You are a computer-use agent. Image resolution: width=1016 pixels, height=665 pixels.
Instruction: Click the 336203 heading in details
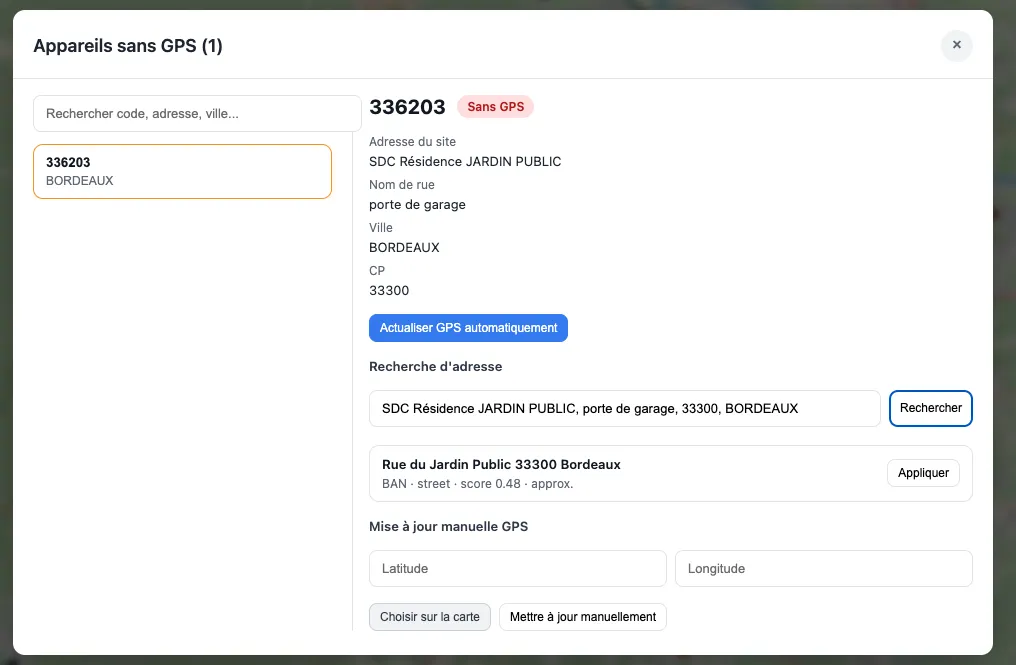tap(407, 108)
